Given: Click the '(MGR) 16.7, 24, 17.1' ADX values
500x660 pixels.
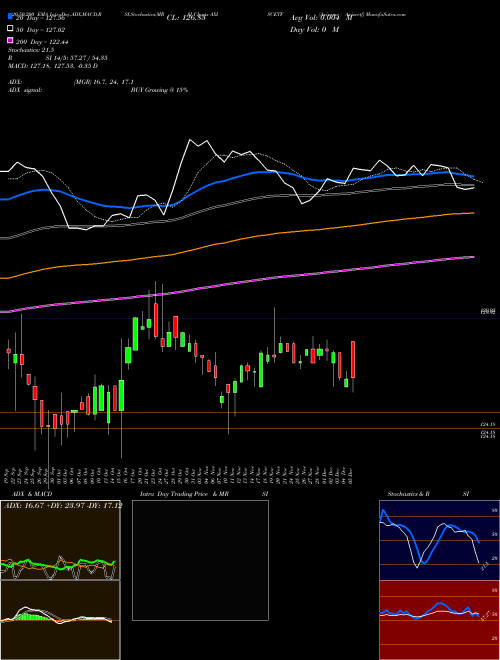Looking at the screenshot, I should (x=104, y=82).
